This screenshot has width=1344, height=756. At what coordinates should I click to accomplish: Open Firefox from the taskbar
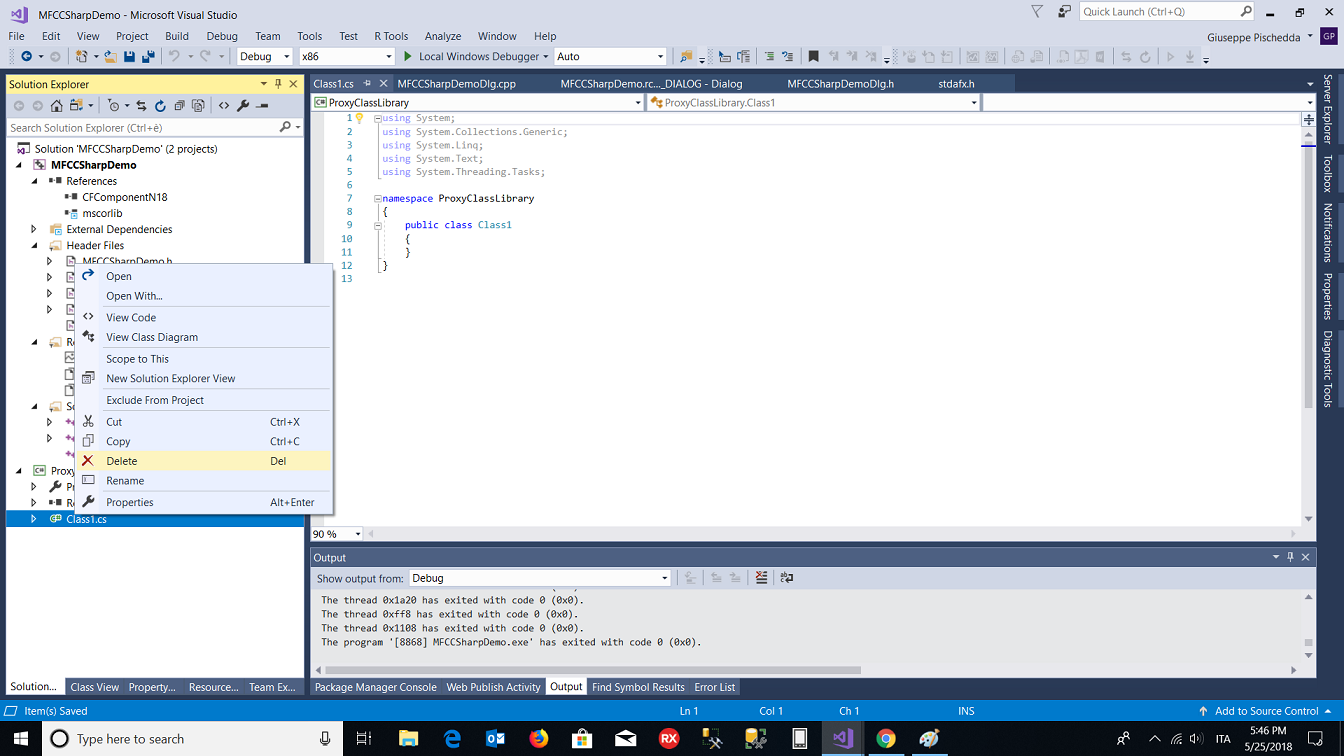539,739
